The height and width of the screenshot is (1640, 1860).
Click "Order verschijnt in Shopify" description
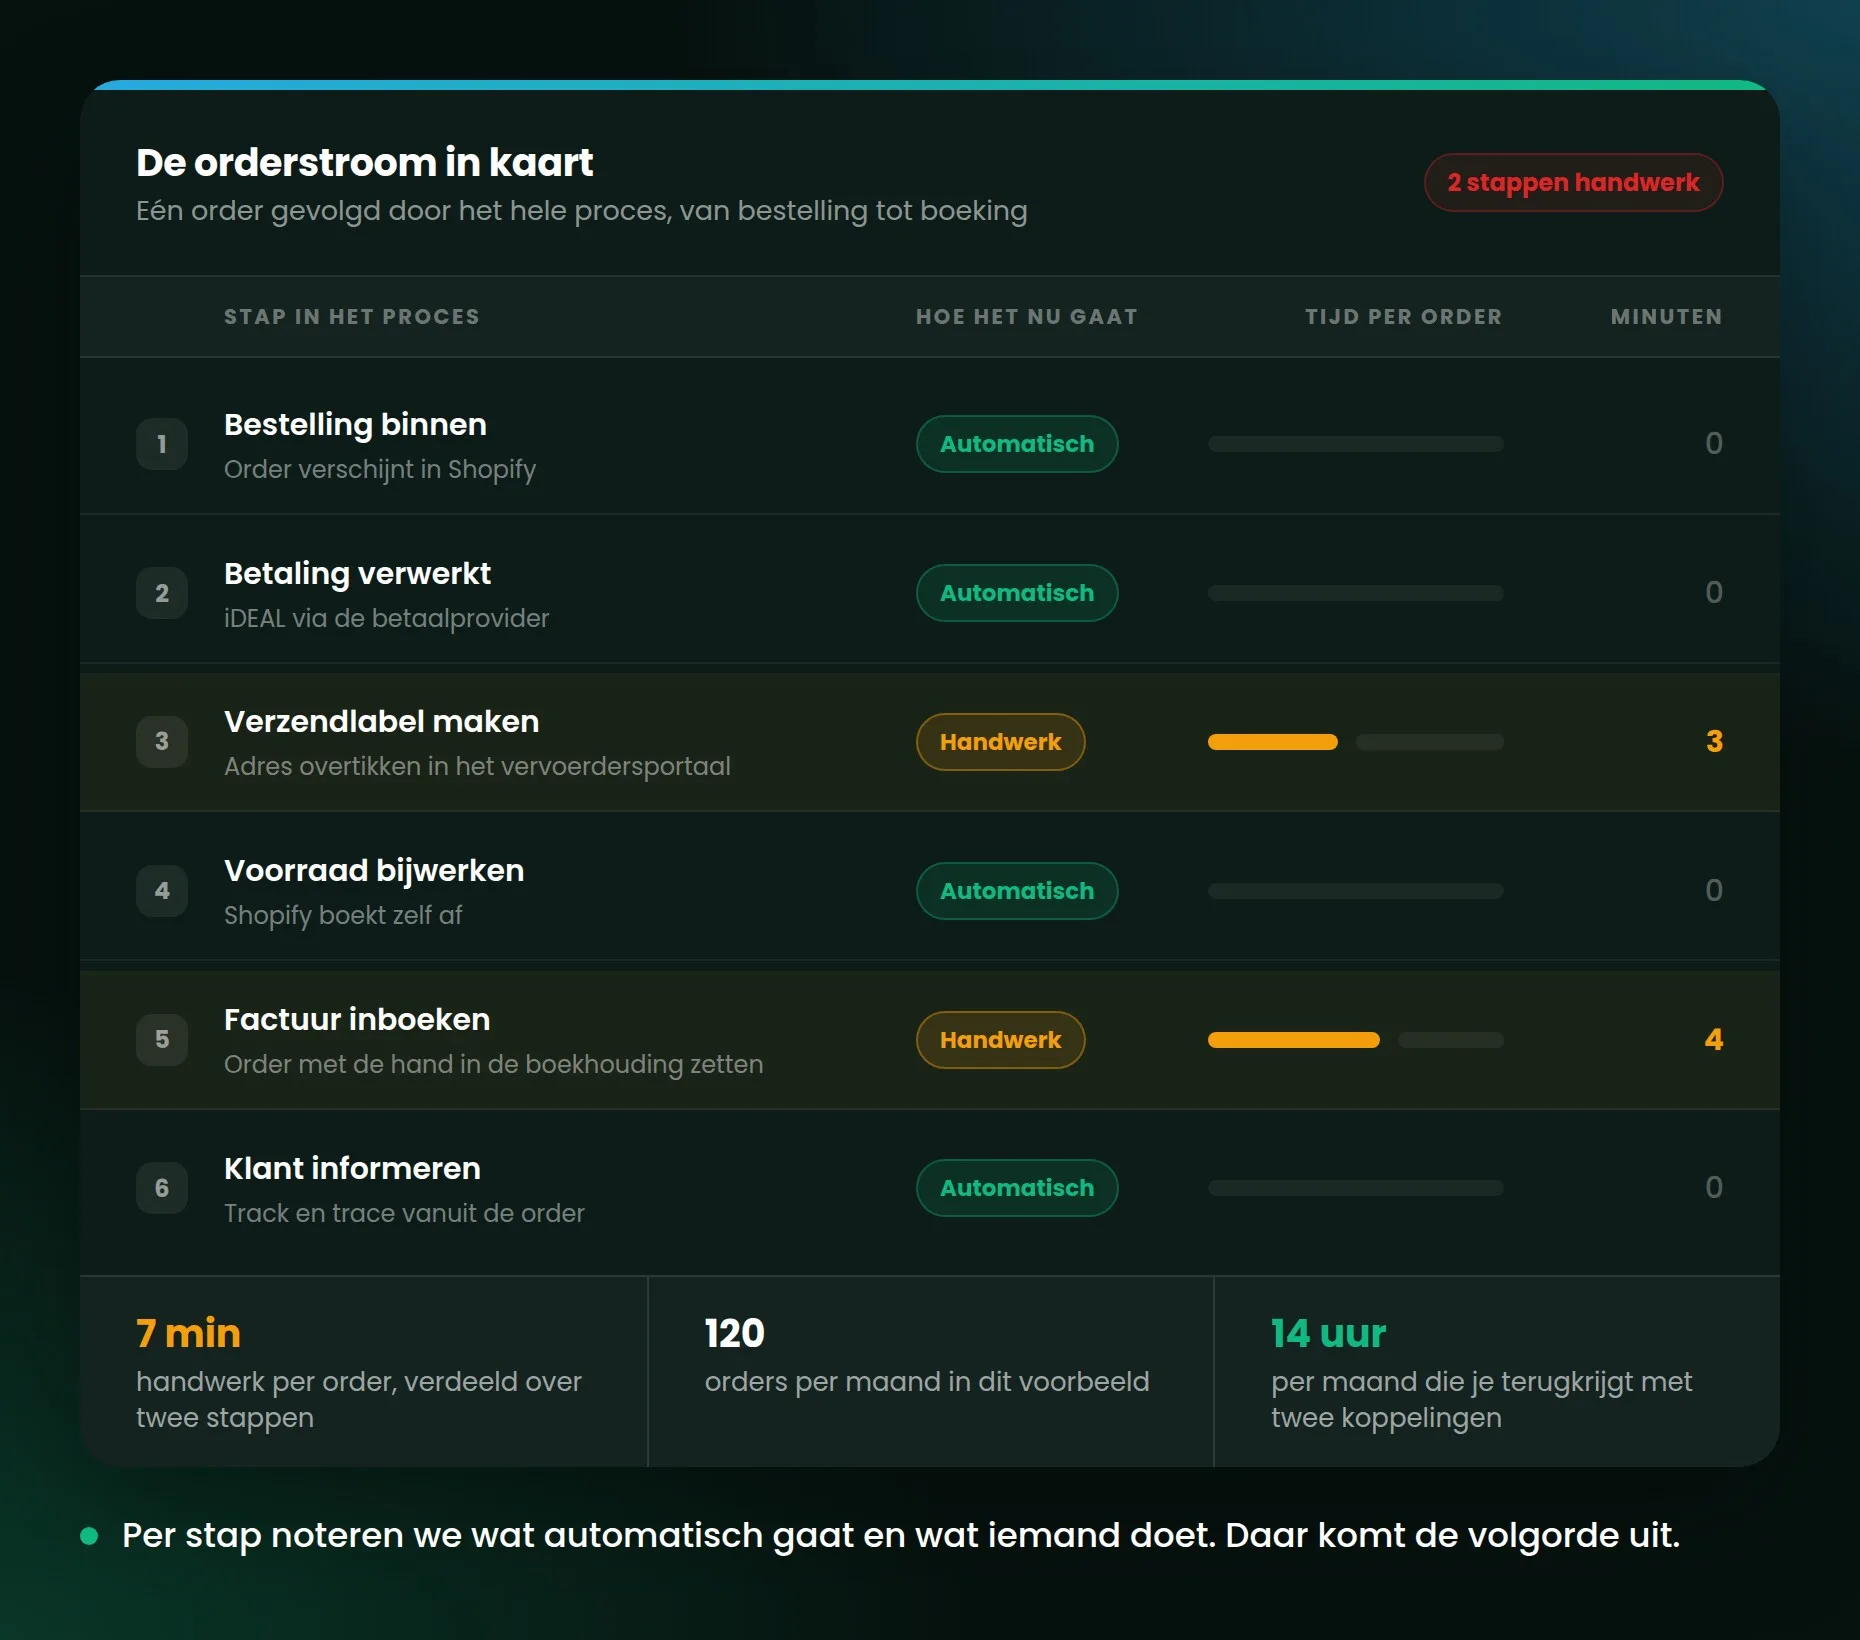(x=380, y=470)
